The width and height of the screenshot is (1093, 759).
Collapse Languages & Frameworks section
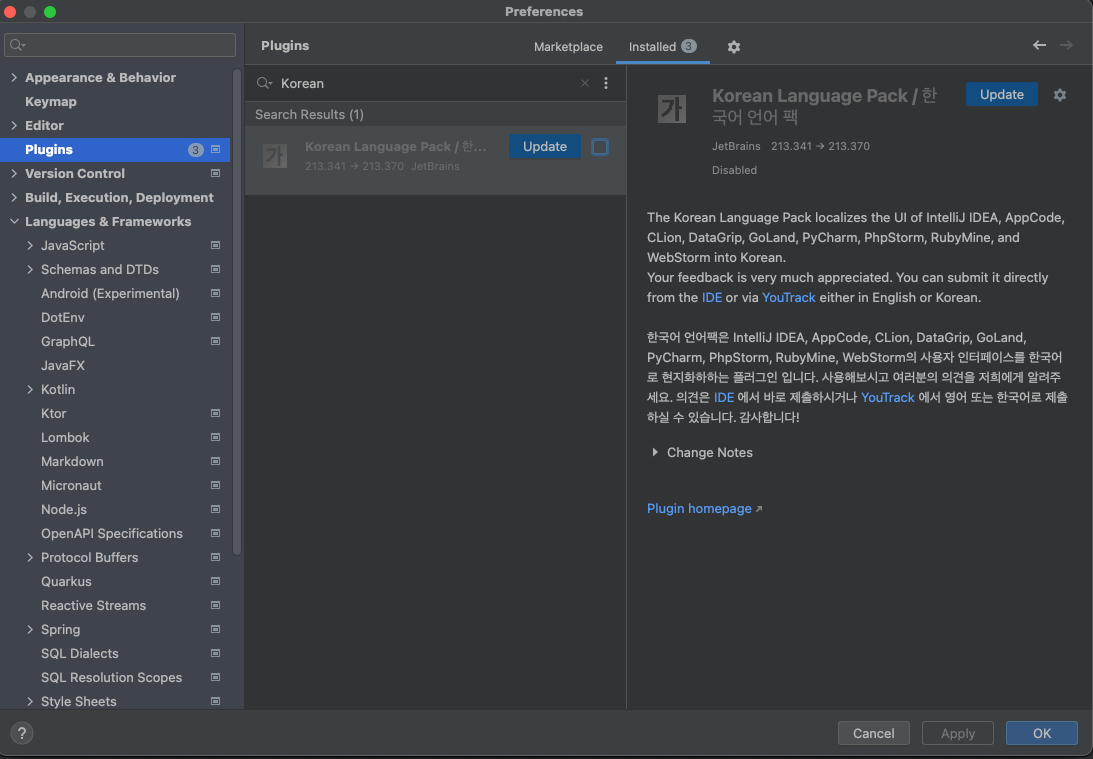pyautogui.click(x=14, y=222)
